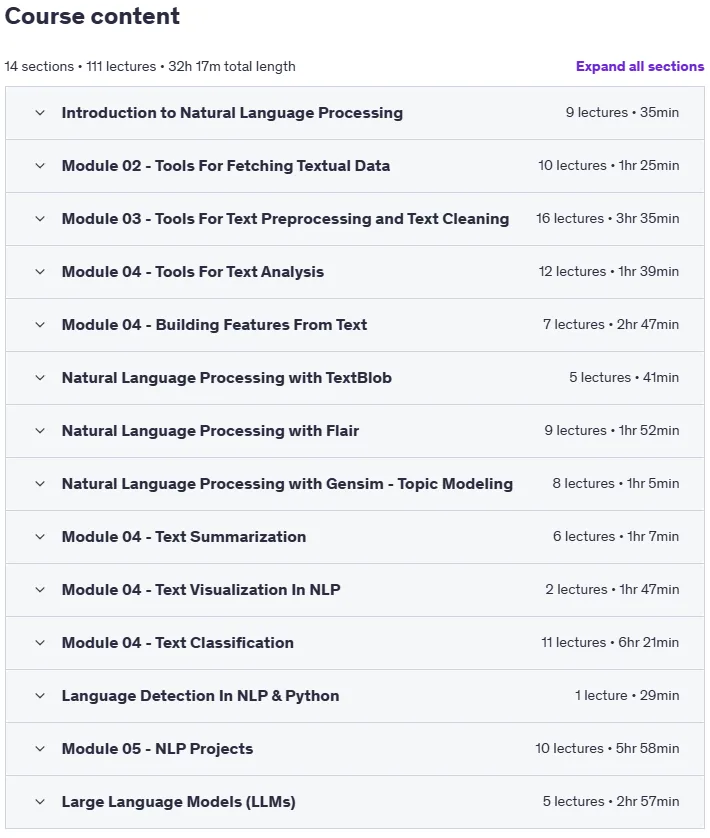Select the Language Detection In NLP & Python title

[x=200, y=696]
